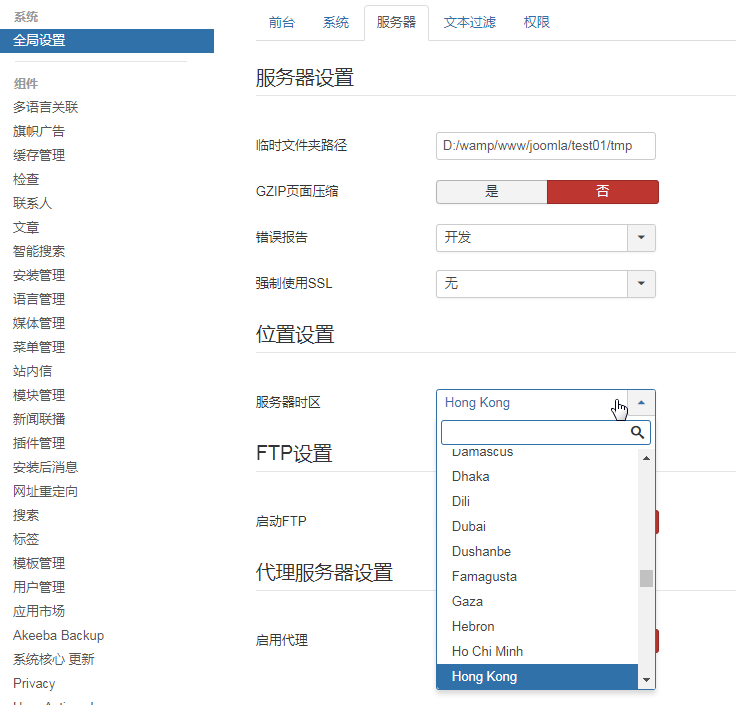The height and width of the screenshot is (705, 736).
Task: Open the 文本过滤 tab
Action: 470,22
